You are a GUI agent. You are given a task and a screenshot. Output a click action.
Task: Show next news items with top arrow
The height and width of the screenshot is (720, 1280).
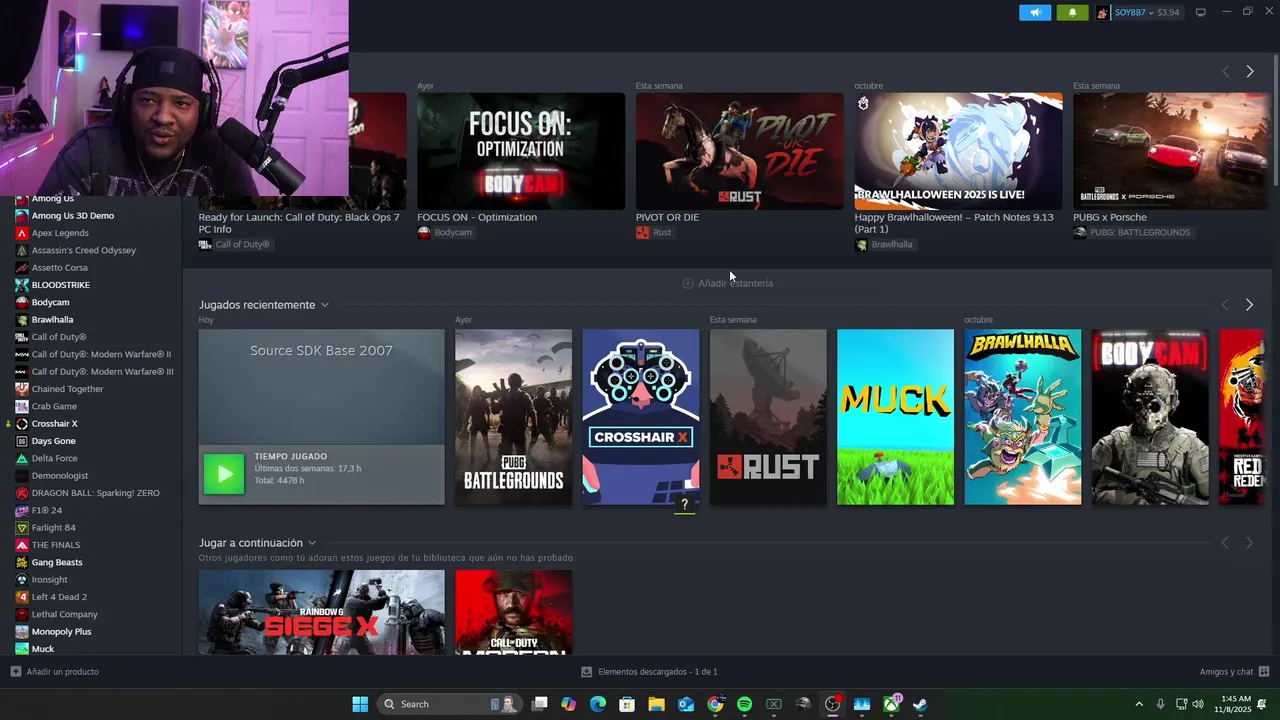click(x=1249, y=71)
